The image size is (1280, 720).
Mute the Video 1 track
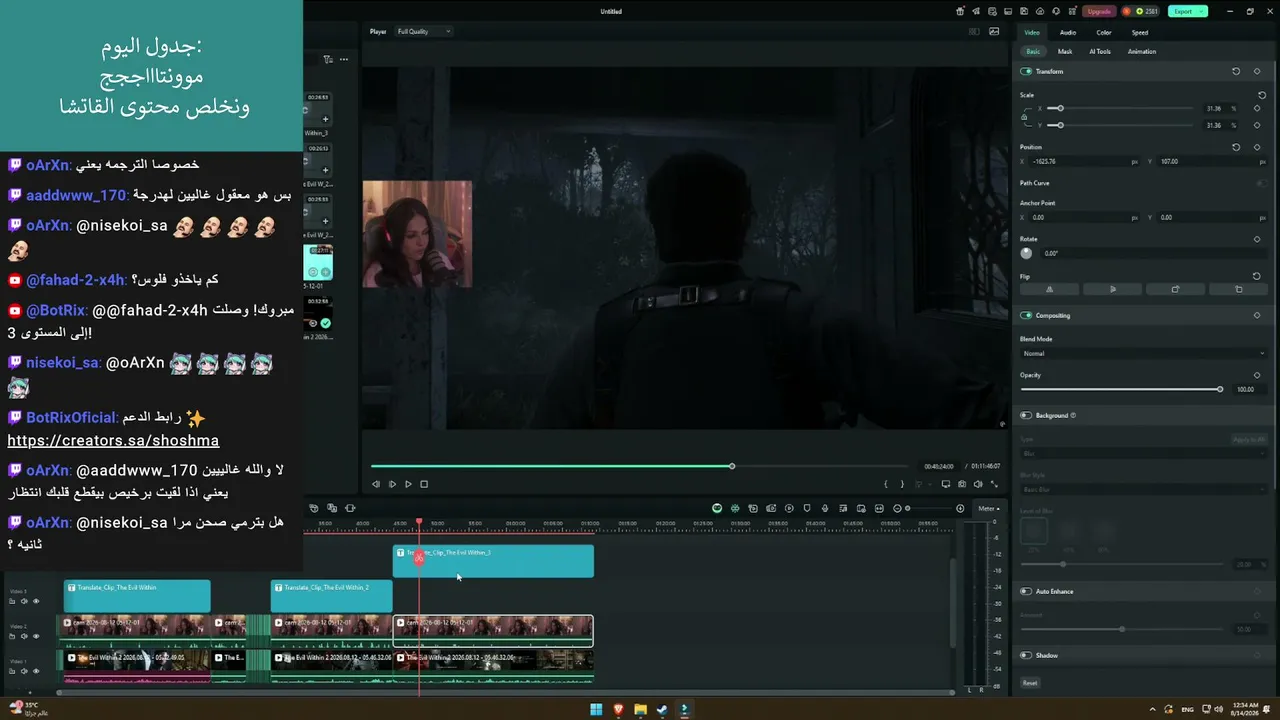(x=24, y=671)
